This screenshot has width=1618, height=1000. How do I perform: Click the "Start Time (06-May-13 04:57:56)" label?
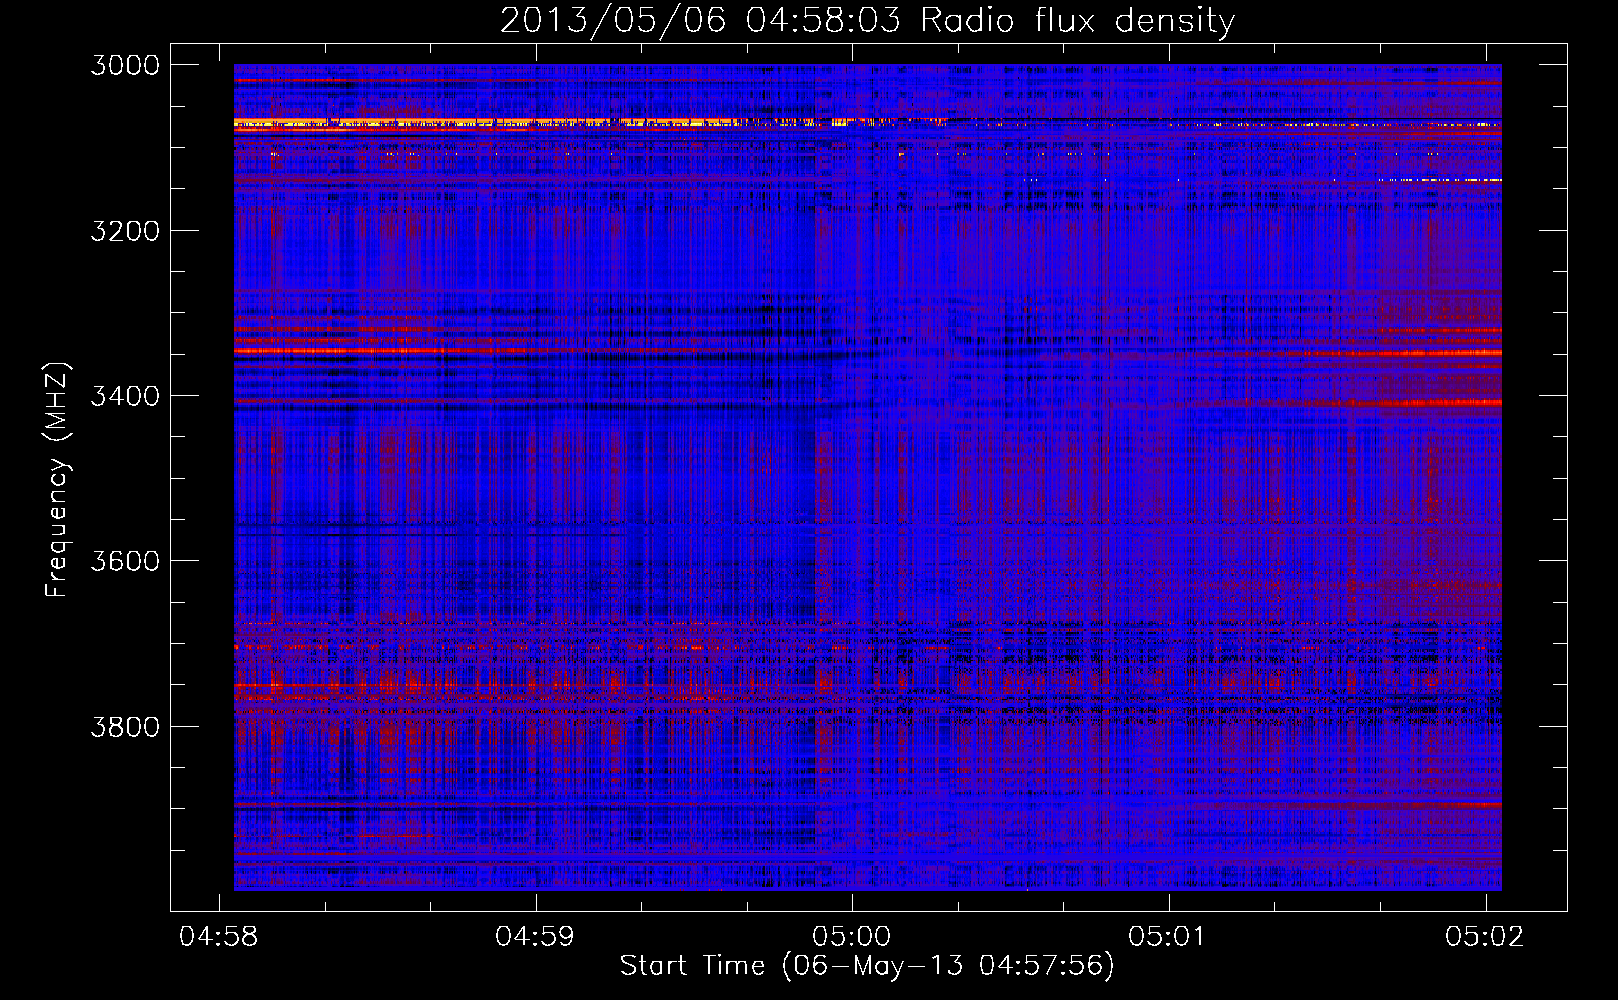[867, 966]
